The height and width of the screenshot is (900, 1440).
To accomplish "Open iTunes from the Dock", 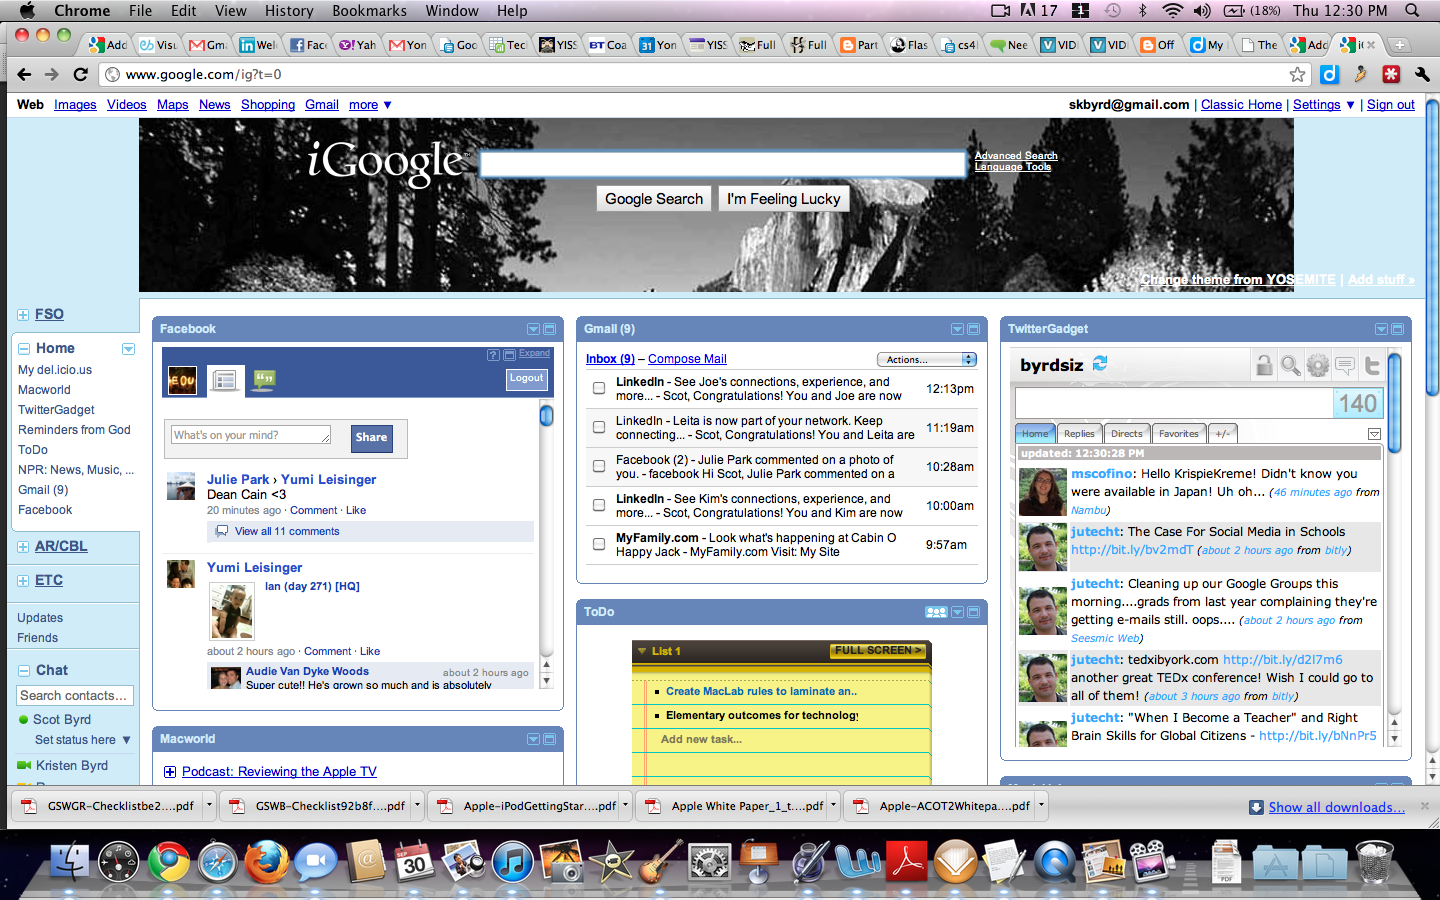I will 512,862.
